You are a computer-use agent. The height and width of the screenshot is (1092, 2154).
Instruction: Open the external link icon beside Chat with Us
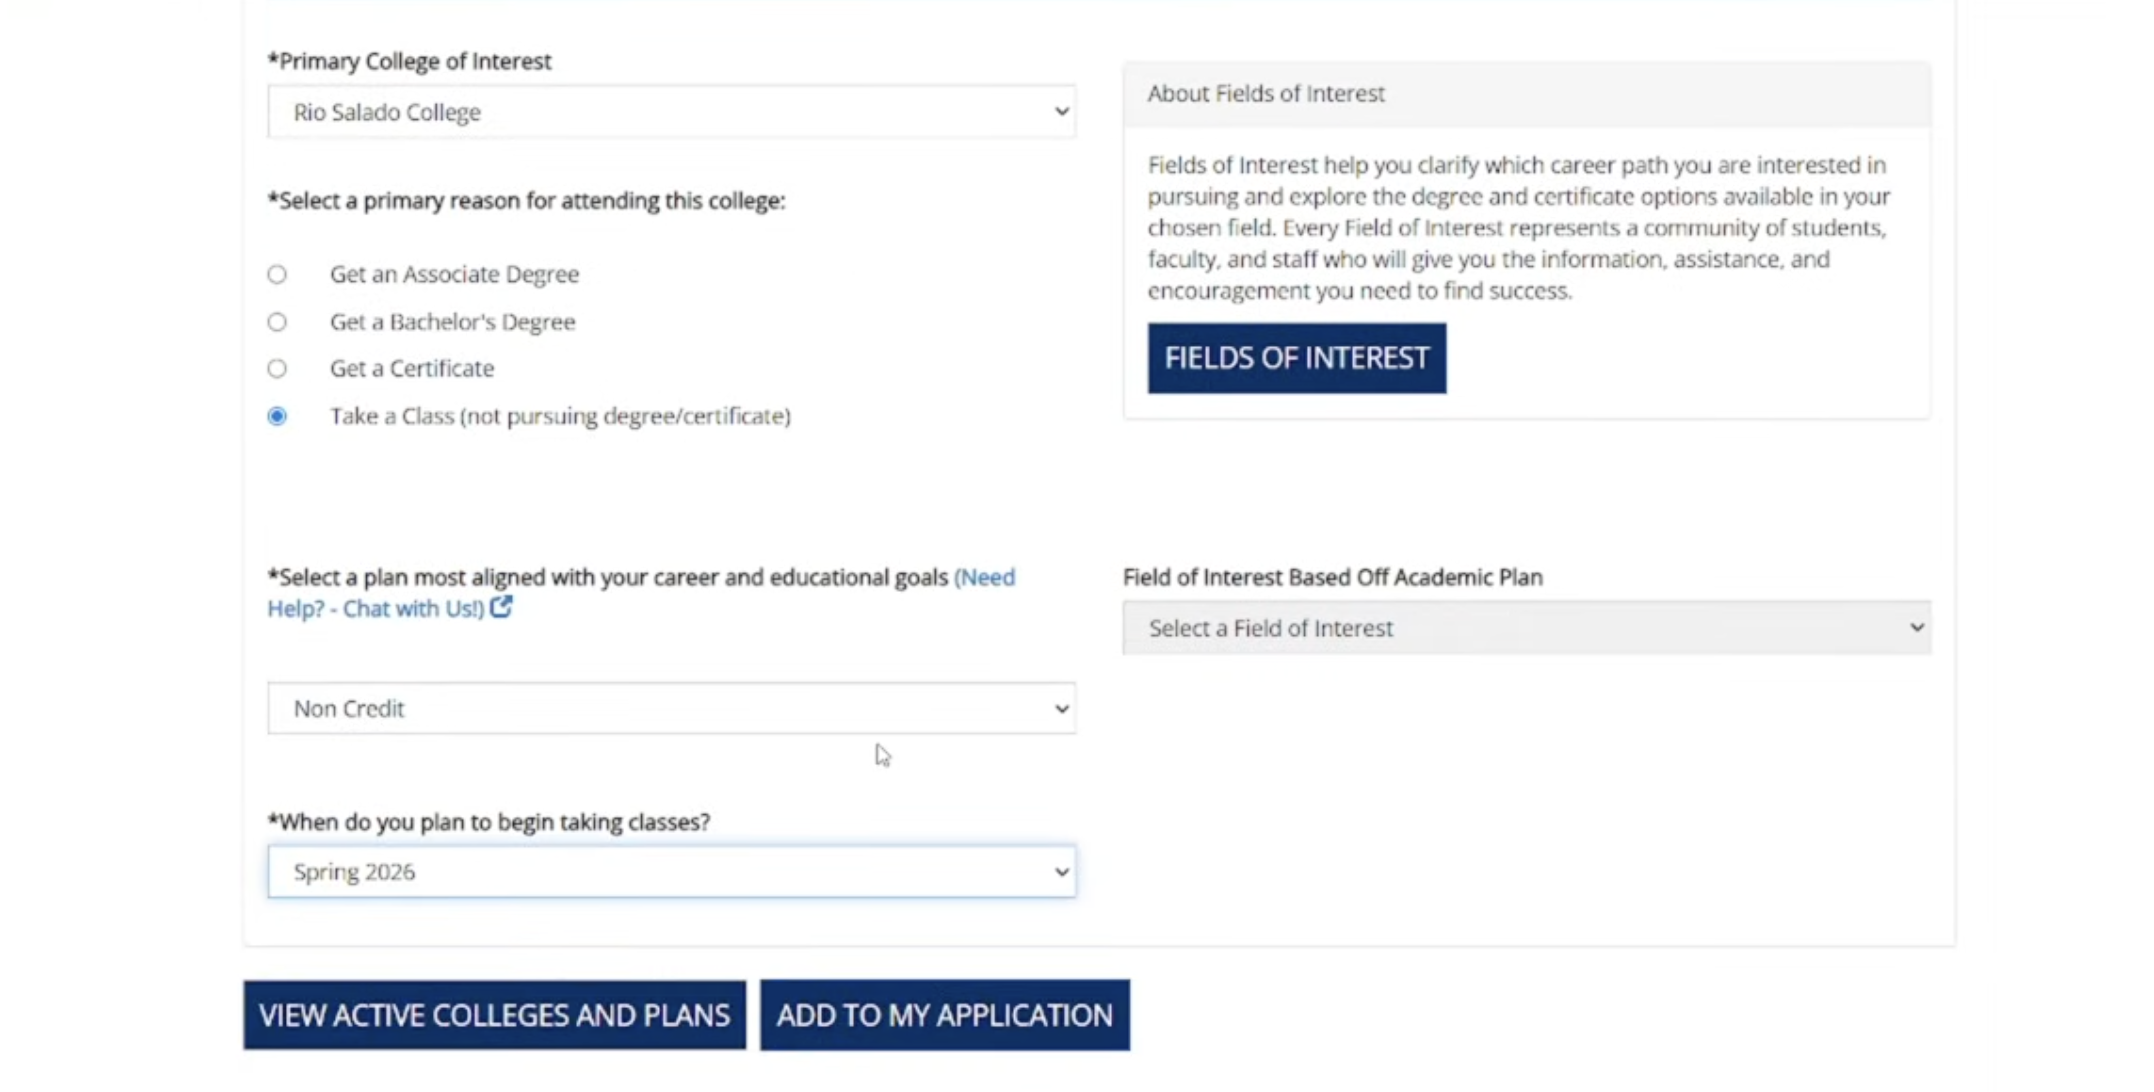point(501,607)
